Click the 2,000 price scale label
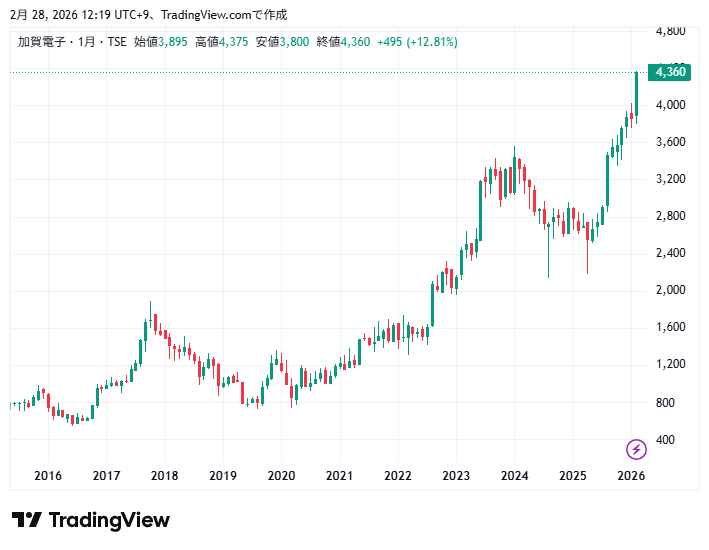Image resolution: width=709 pixels, height=550 pixels. (x=670, y=290)
